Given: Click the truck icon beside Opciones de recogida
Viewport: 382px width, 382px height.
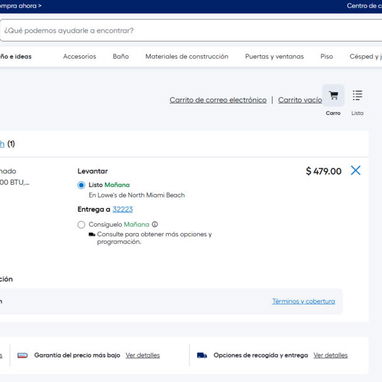Looking at the screenshot, I should click(202, 355).
